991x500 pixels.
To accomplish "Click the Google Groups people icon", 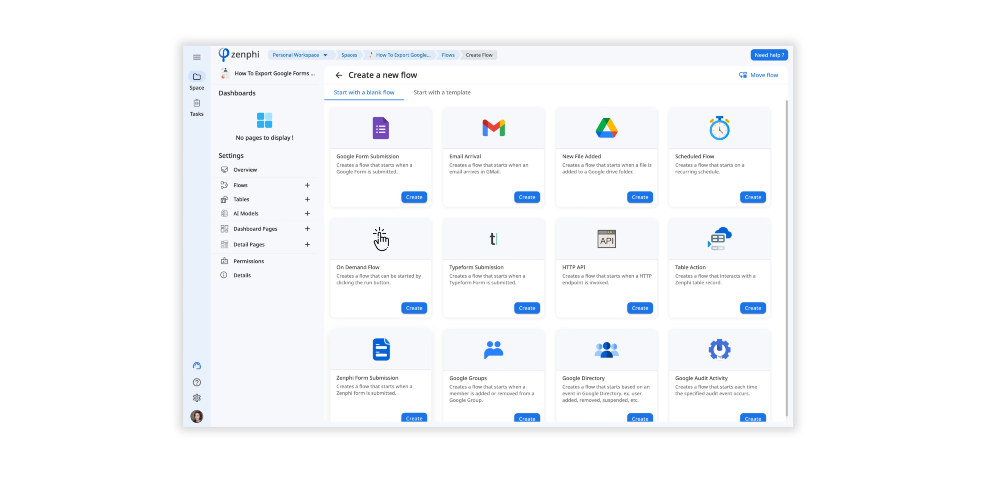I will [x=494, y=350].
